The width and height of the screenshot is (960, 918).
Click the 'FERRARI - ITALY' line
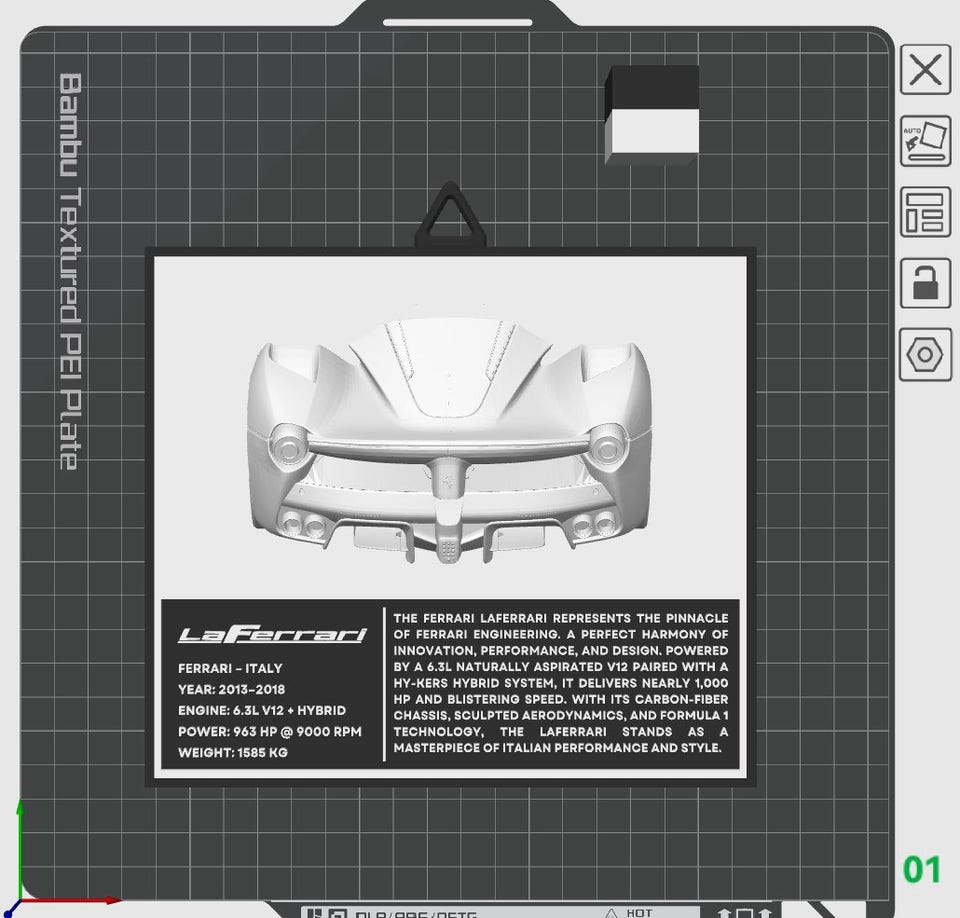tap(230, 668)
